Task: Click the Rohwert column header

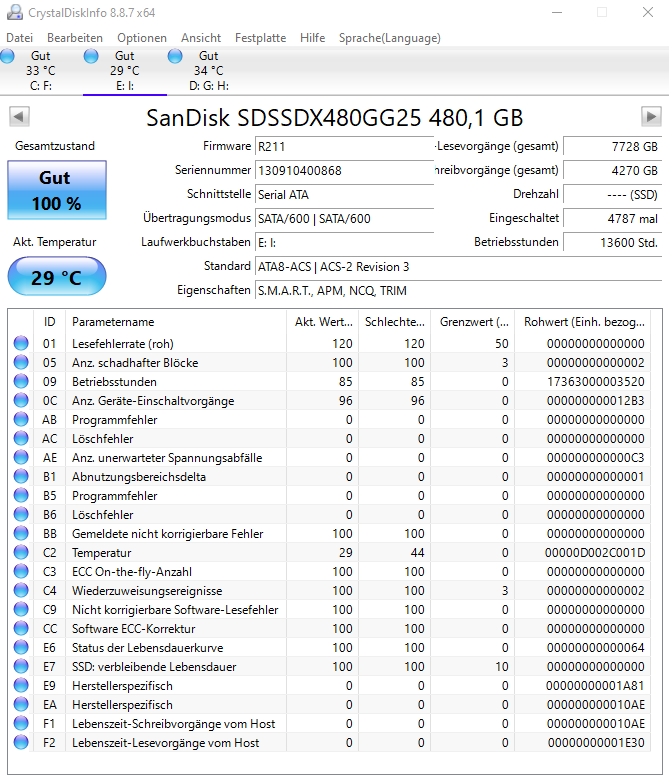Action: click(x=584, y=322)
